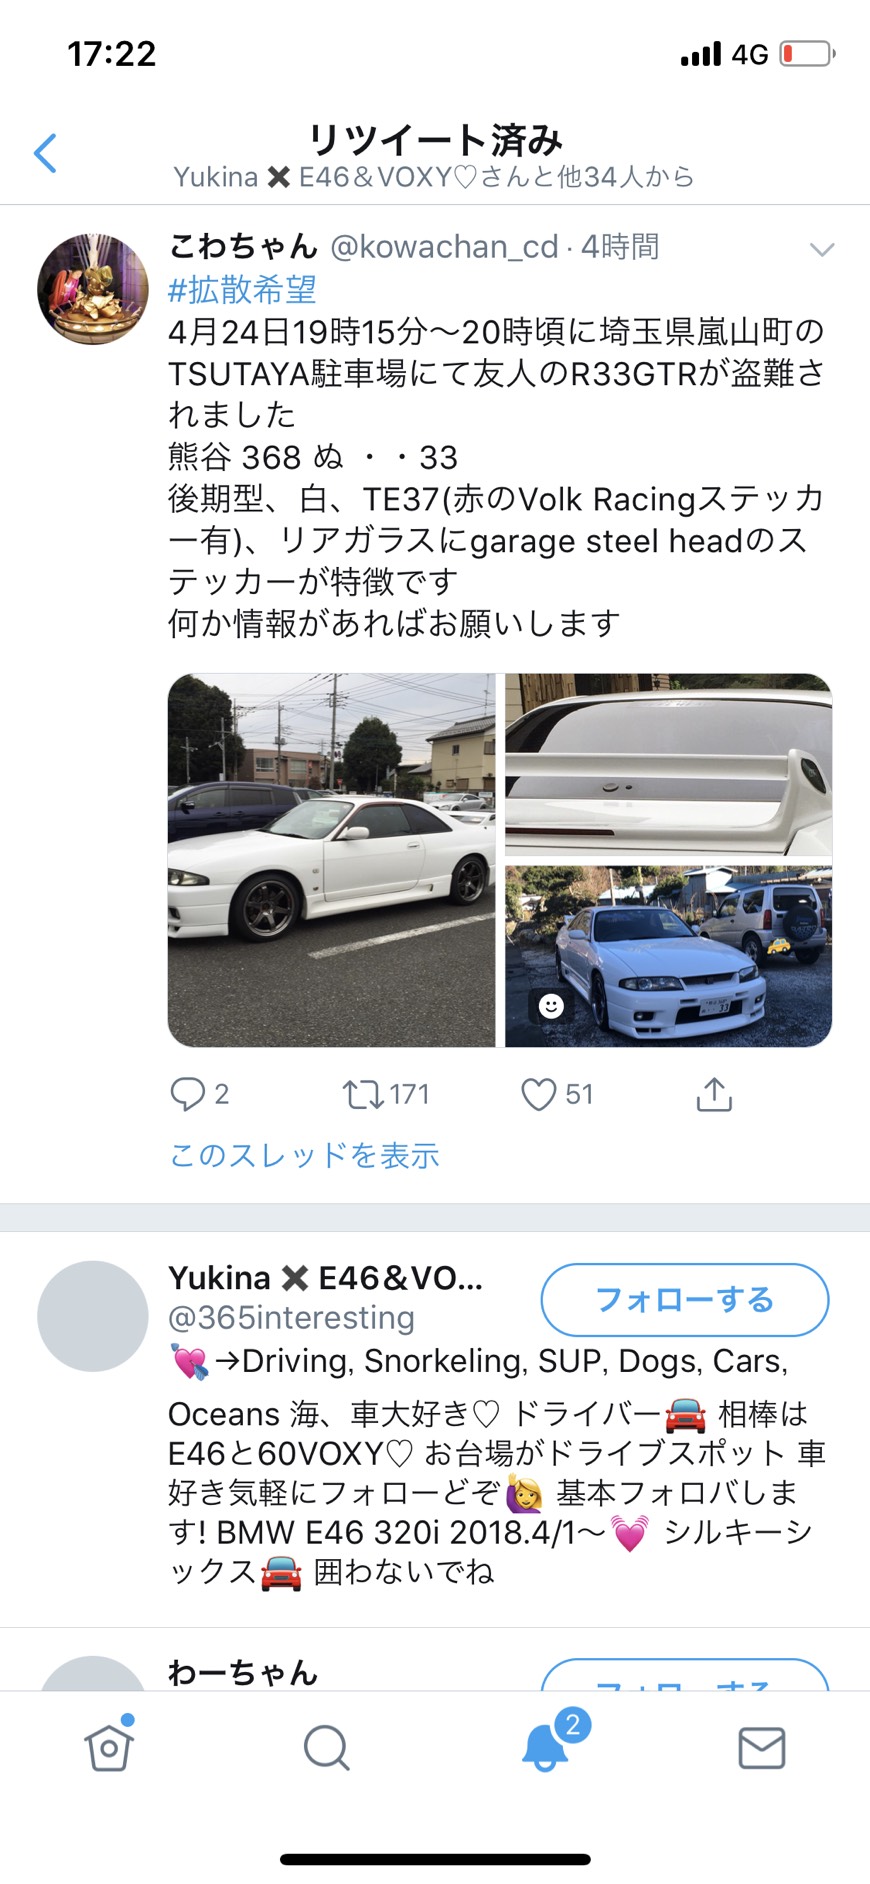The image size is (870, 1884).
Task: Open the Messages envelope tab
Action: coord(762,1748)
